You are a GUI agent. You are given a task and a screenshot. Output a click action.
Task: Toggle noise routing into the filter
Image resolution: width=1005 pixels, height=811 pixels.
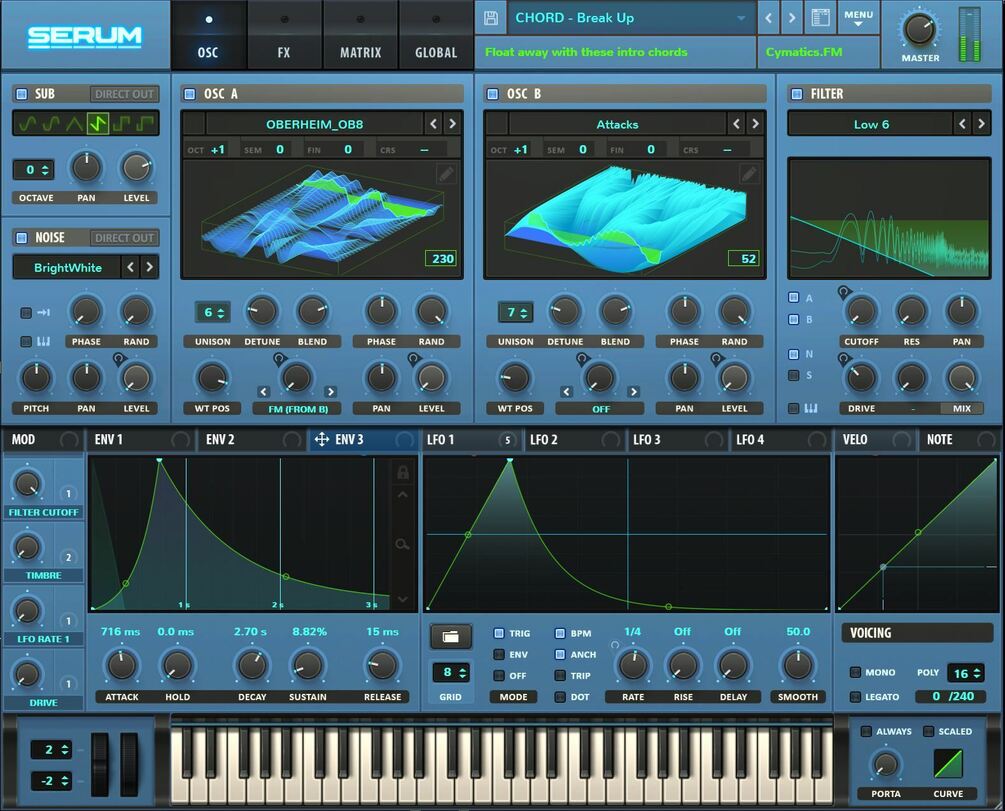[793, 353]
